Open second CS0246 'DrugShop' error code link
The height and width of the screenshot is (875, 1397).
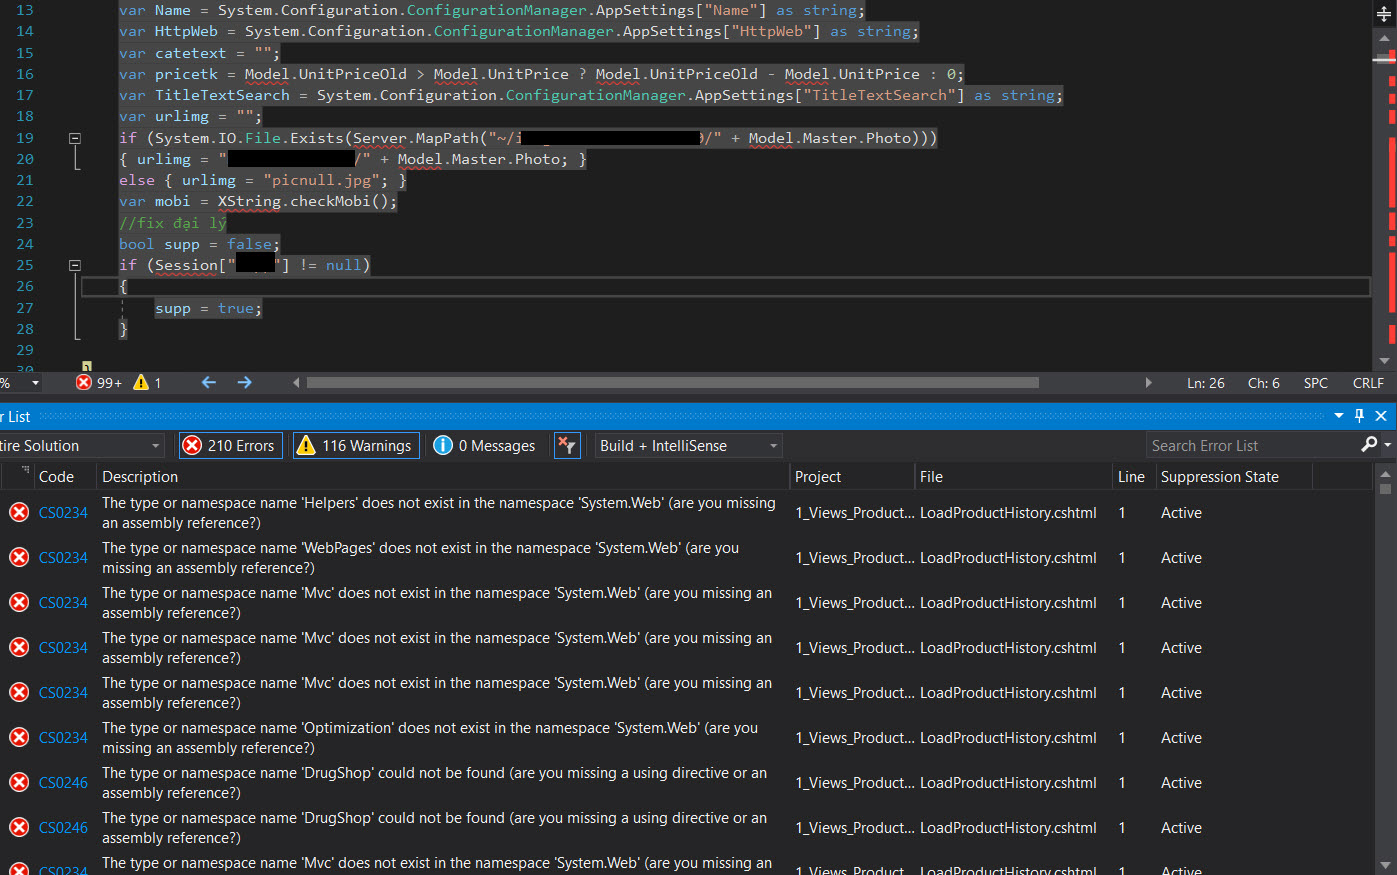point(63,828)
